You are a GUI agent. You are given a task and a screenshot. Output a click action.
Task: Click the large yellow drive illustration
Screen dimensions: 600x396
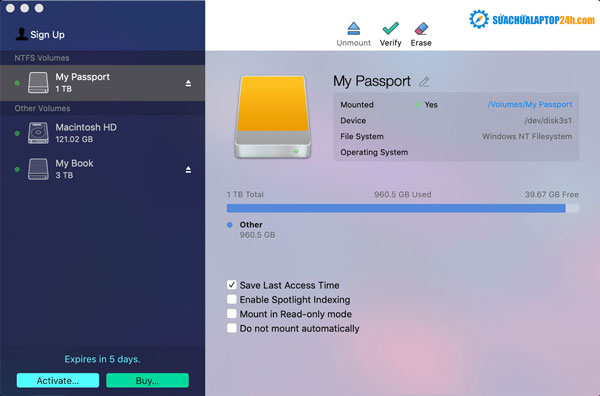[x=272, y=116]
